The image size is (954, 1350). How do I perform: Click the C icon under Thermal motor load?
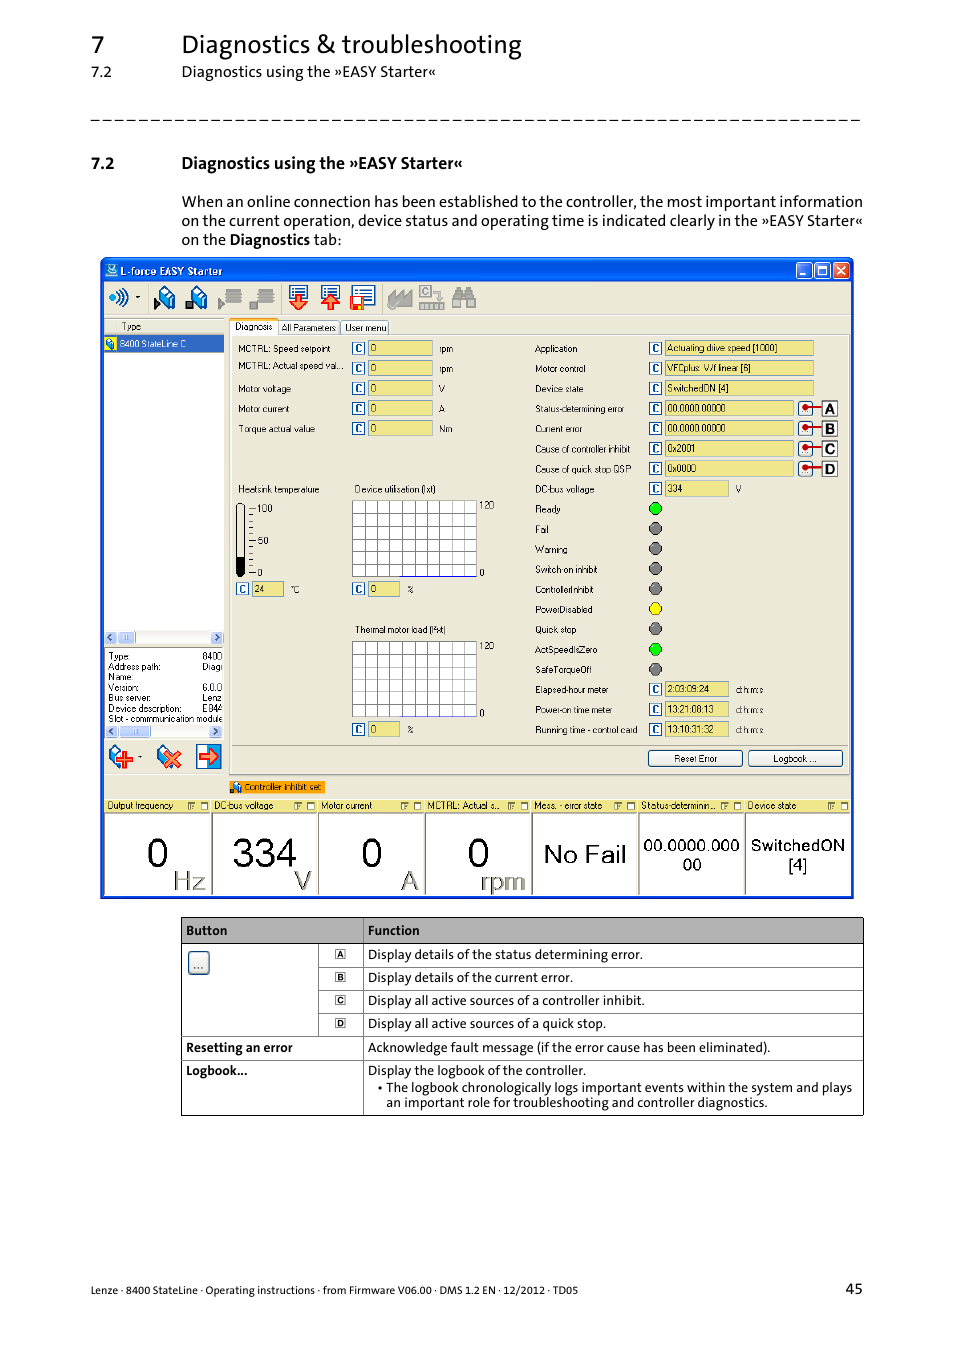point(358,730)
